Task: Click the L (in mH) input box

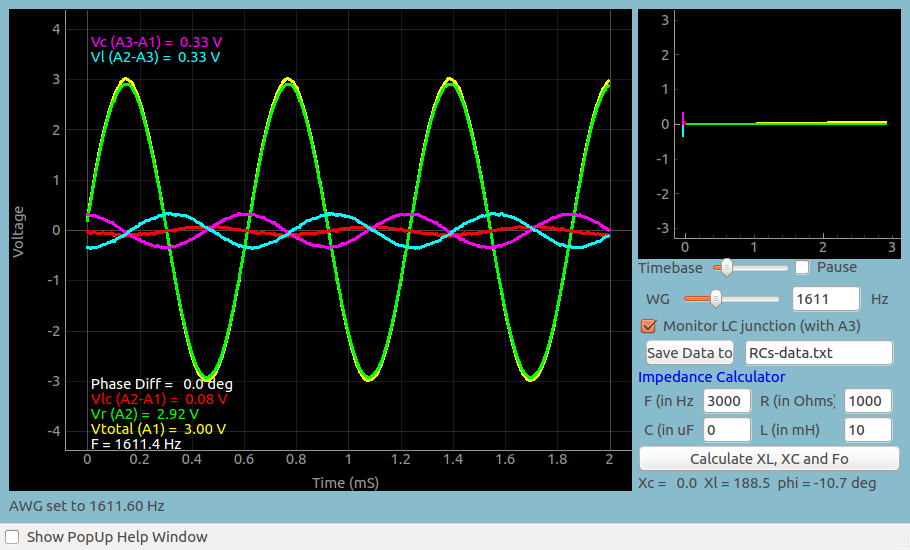Action: [867, 430]
